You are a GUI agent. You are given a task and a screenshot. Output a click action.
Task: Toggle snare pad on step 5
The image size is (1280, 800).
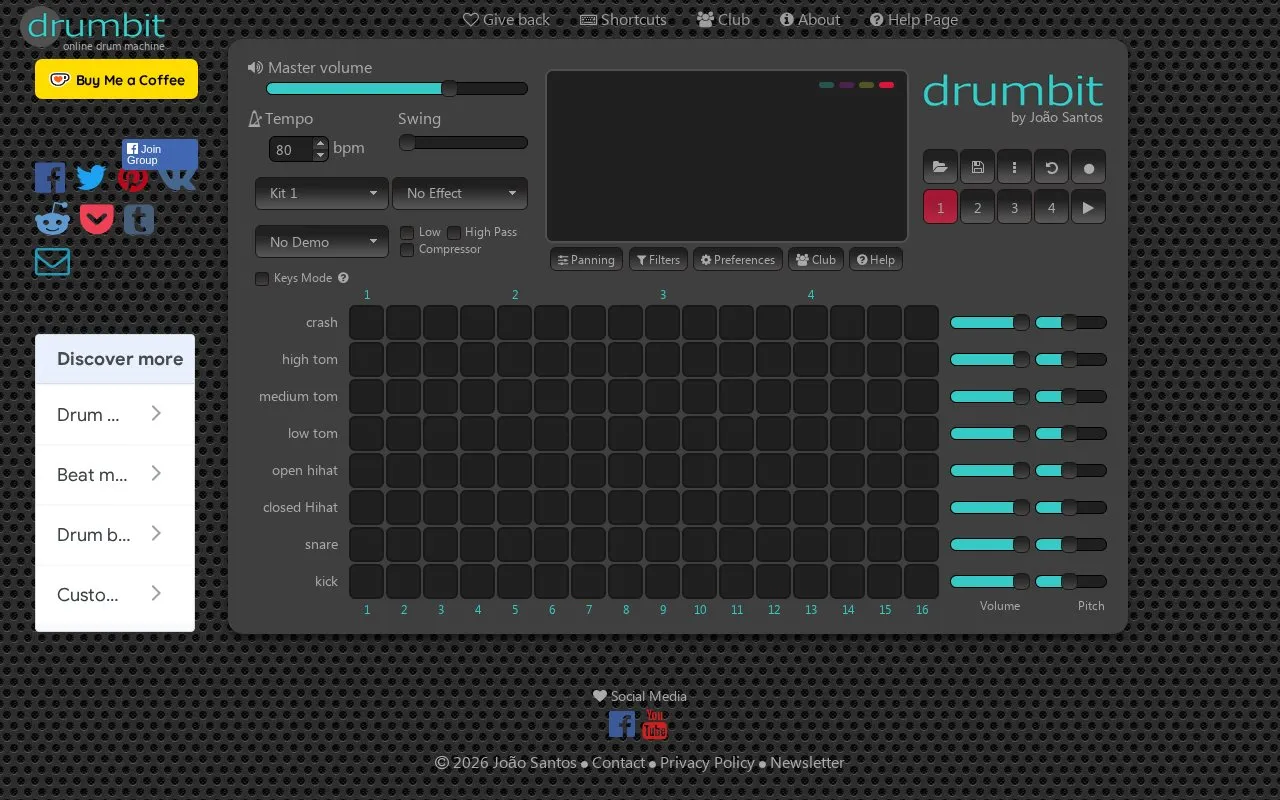(514, 545)
